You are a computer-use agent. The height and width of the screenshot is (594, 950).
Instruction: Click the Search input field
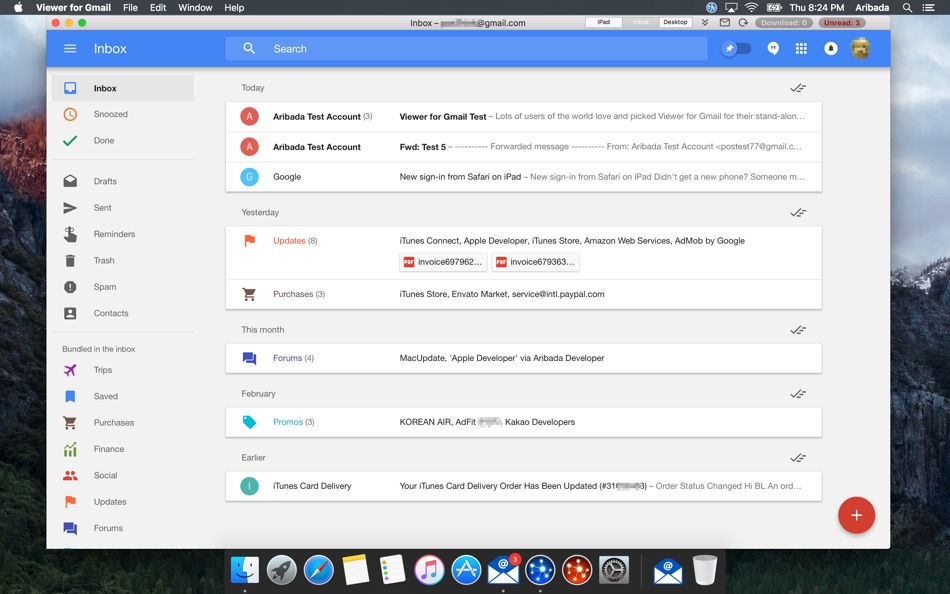tap(467, 48)
